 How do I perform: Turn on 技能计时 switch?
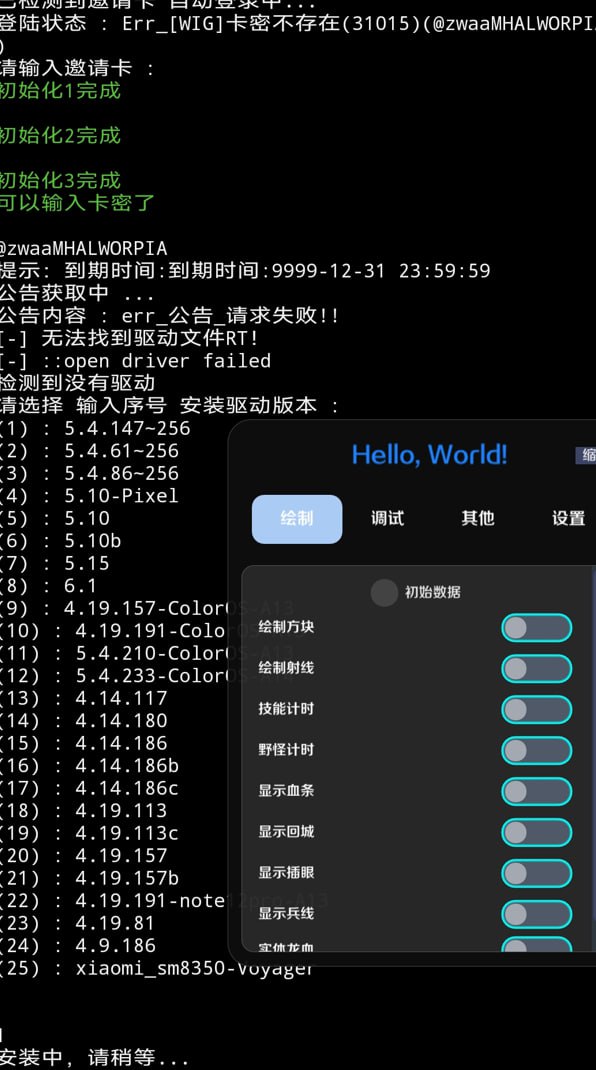(x=537, y=710)
